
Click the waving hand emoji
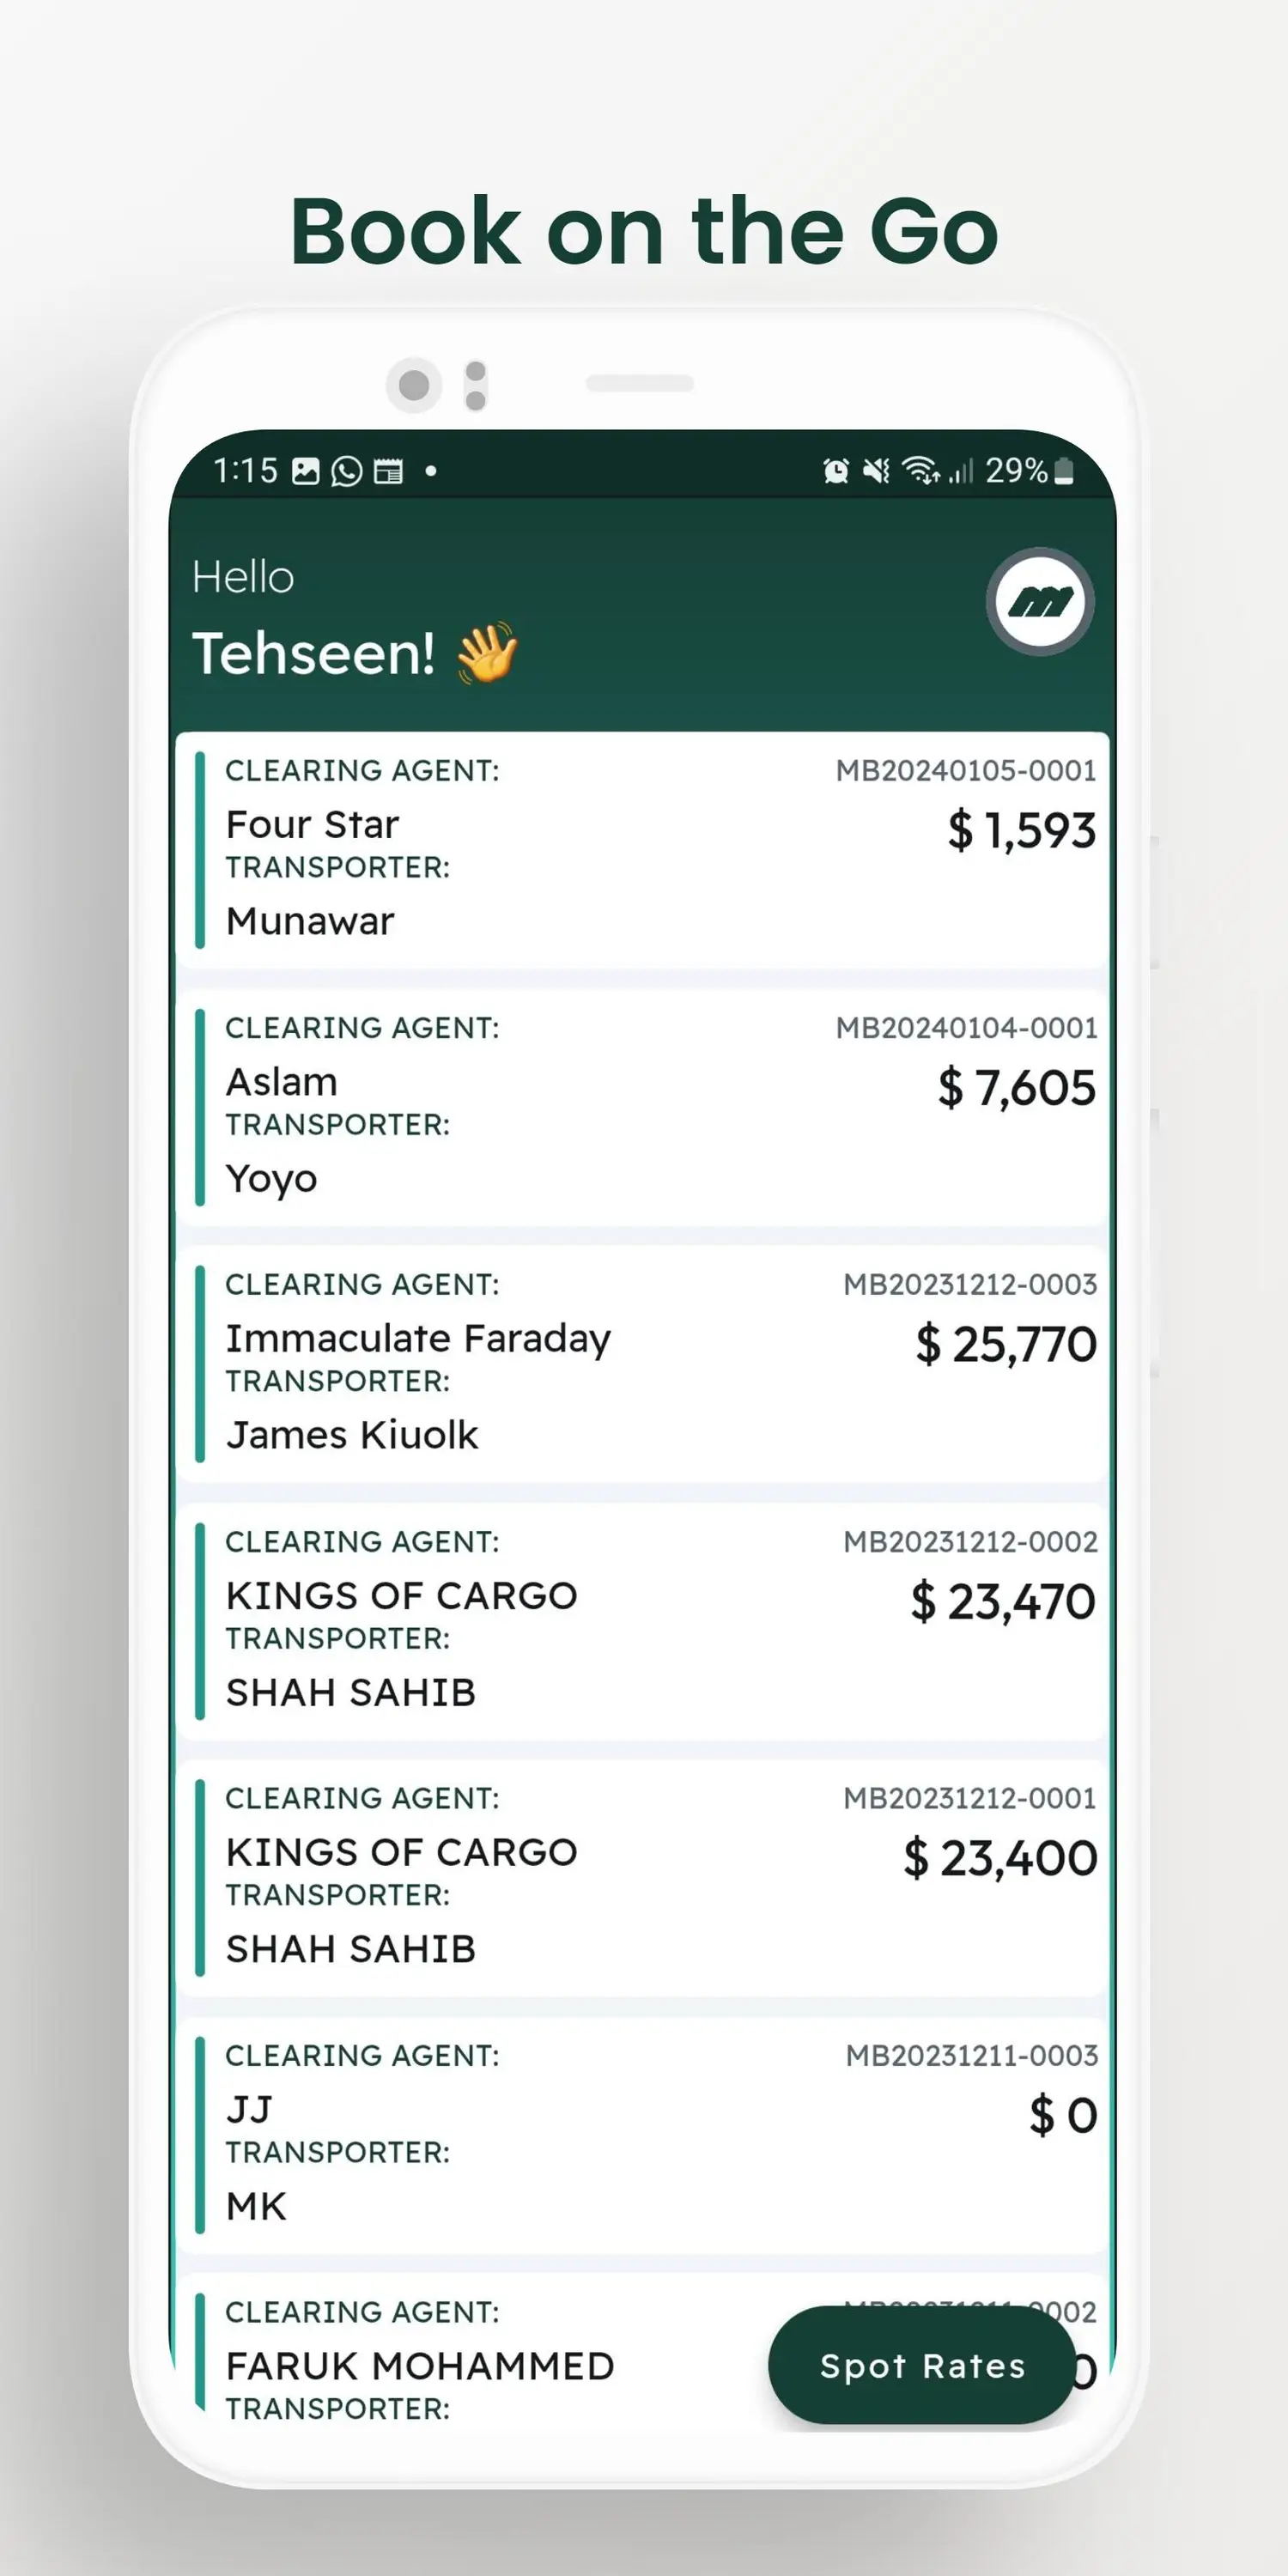click(x=487, y=653)
